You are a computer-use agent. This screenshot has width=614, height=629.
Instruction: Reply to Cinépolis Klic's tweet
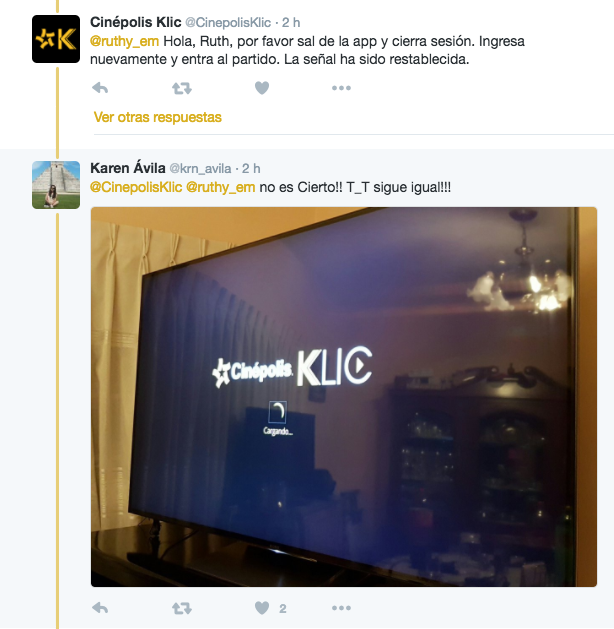tap(100, 88)
